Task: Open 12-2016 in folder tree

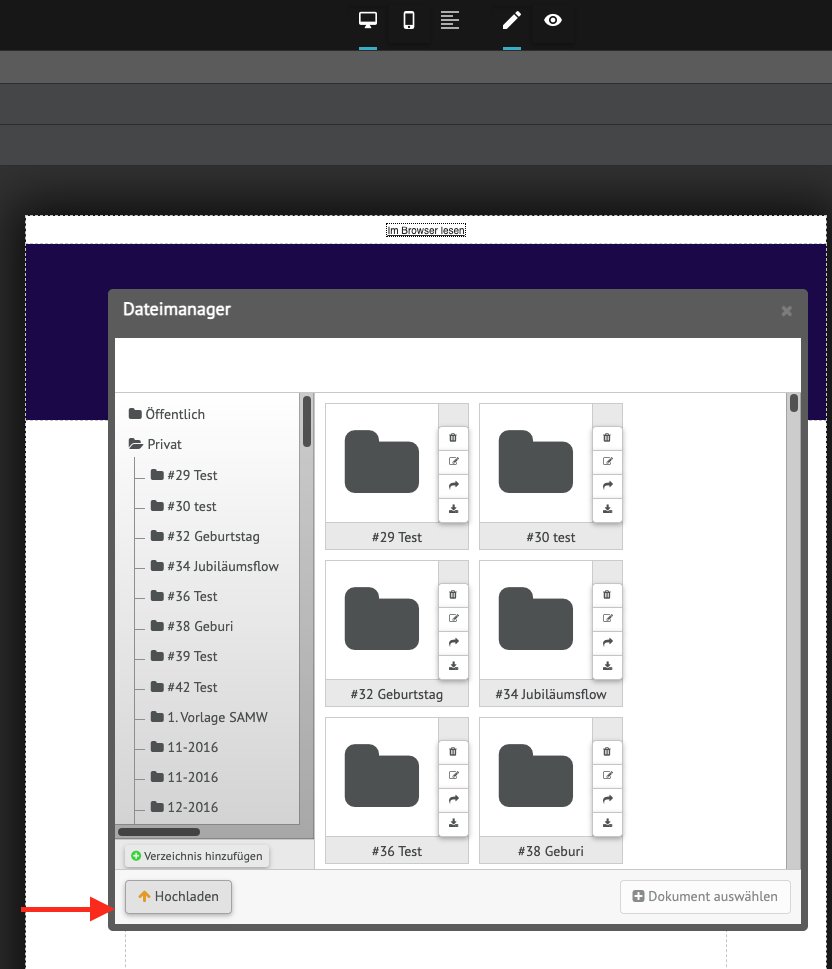Action: (x=184, y=807)
